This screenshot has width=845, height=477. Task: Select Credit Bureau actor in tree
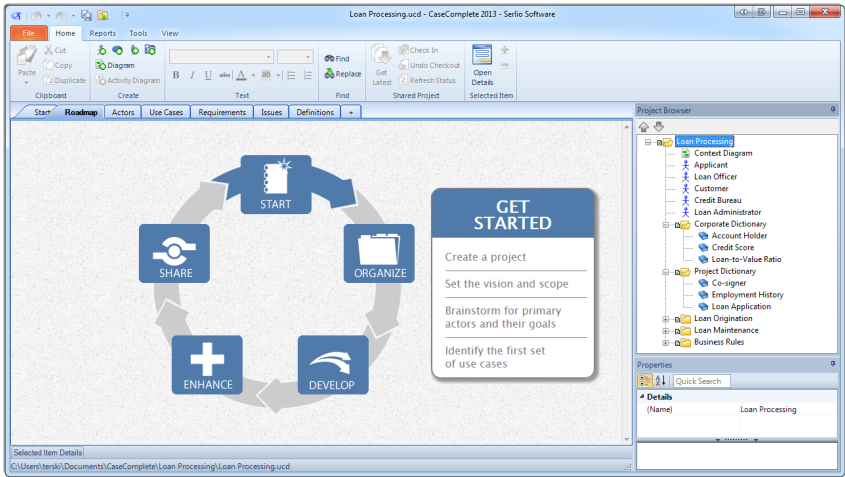point(717,200)
